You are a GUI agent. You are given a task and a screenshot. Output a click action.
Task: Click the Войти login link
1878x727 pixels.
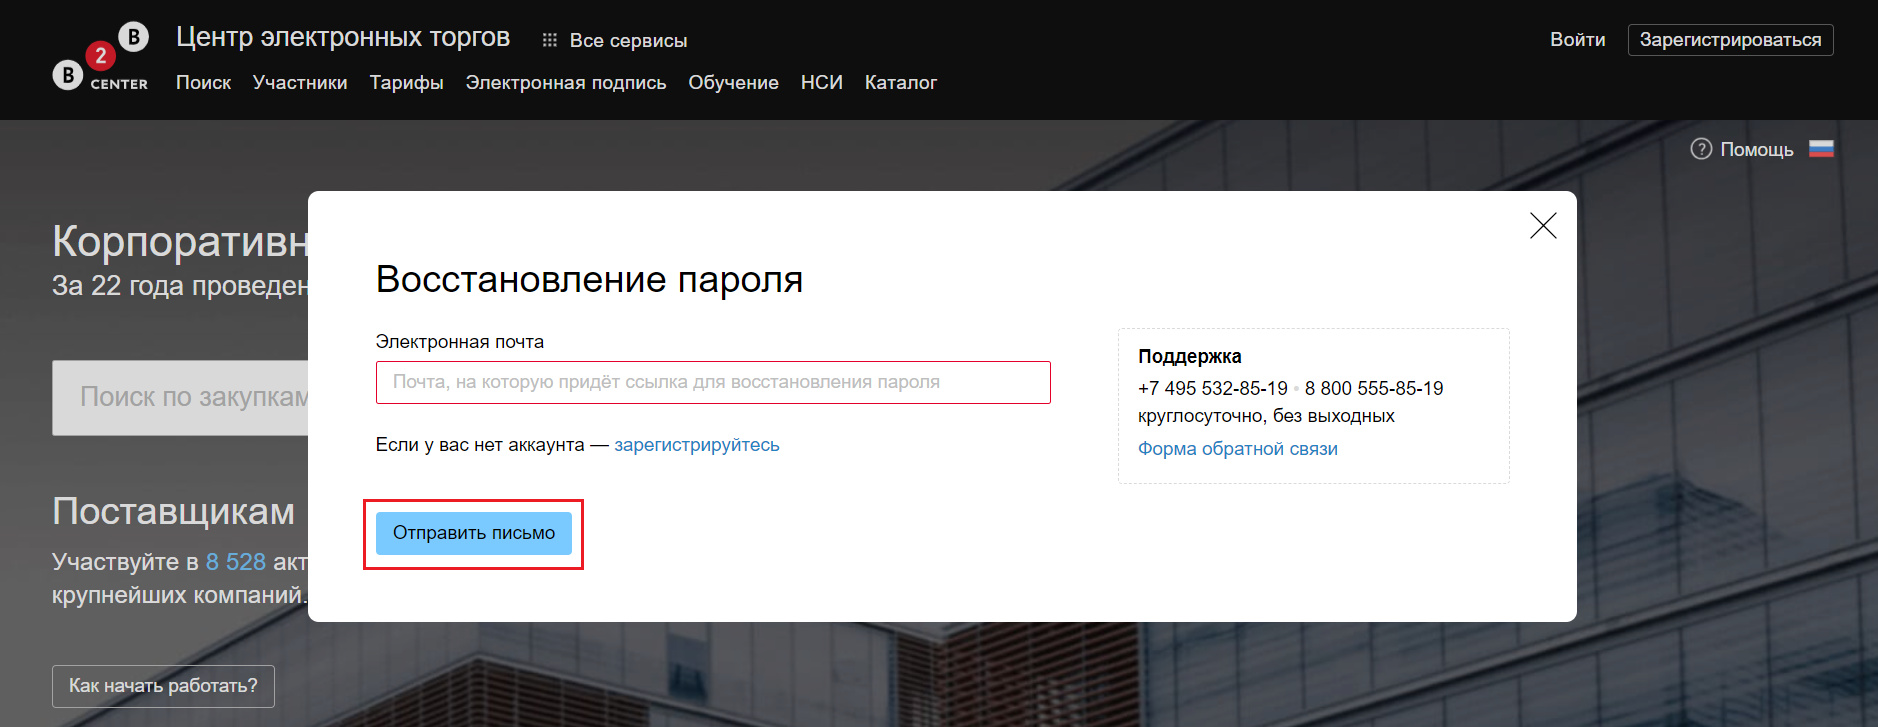pyautogui.click(x=1577, y=40)
